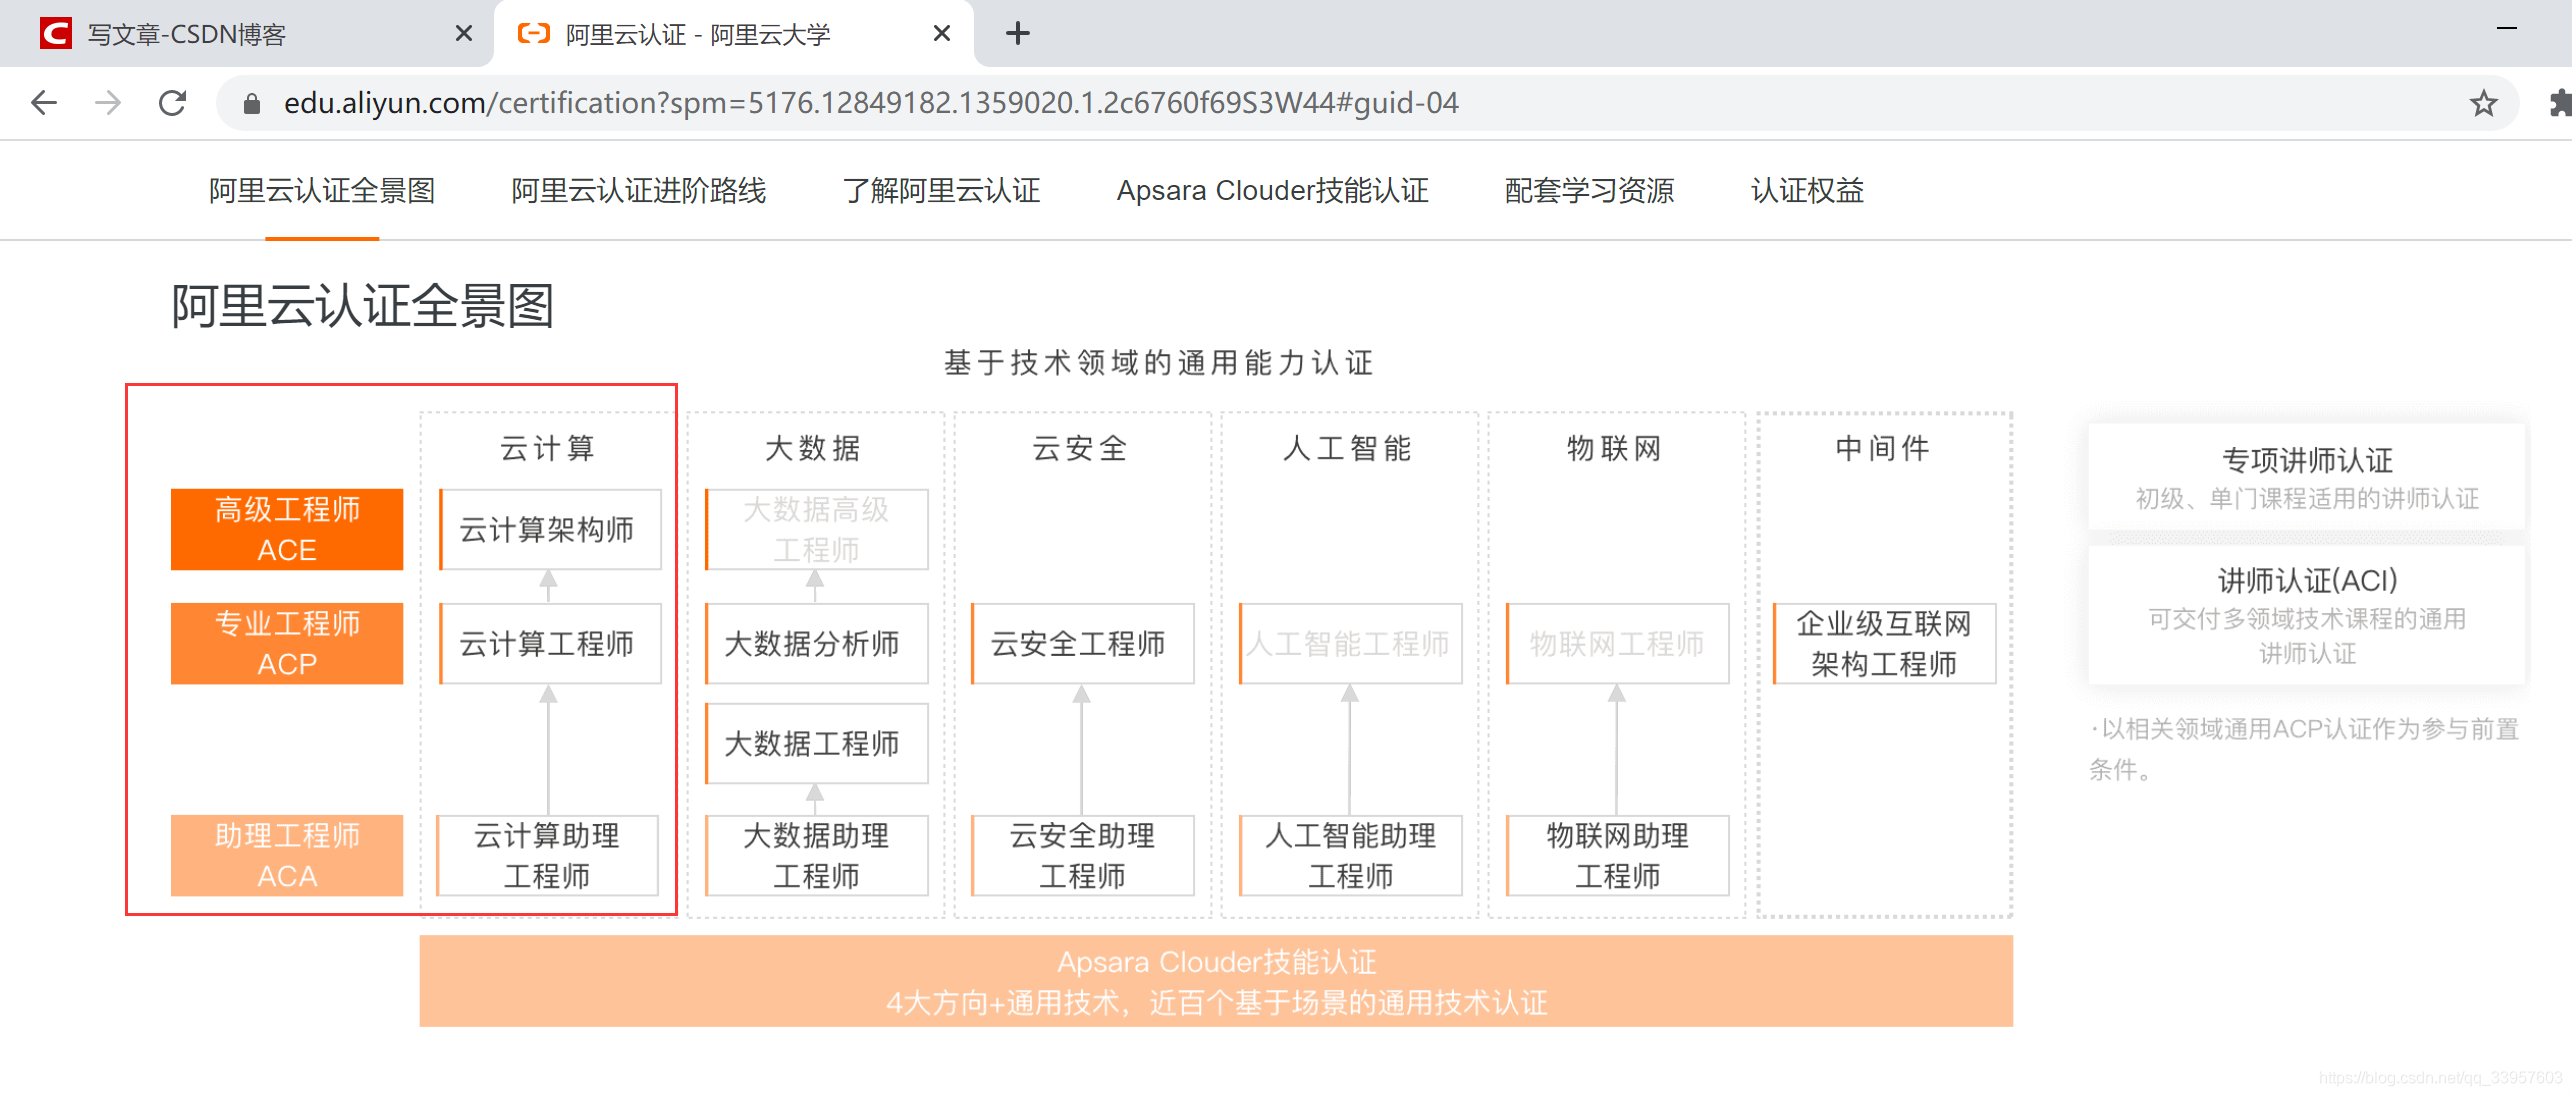Viewport: 2572px width, 1096px height.
Task: Open the 大数据工程师 certification box
Action: (x=816, y=743)
